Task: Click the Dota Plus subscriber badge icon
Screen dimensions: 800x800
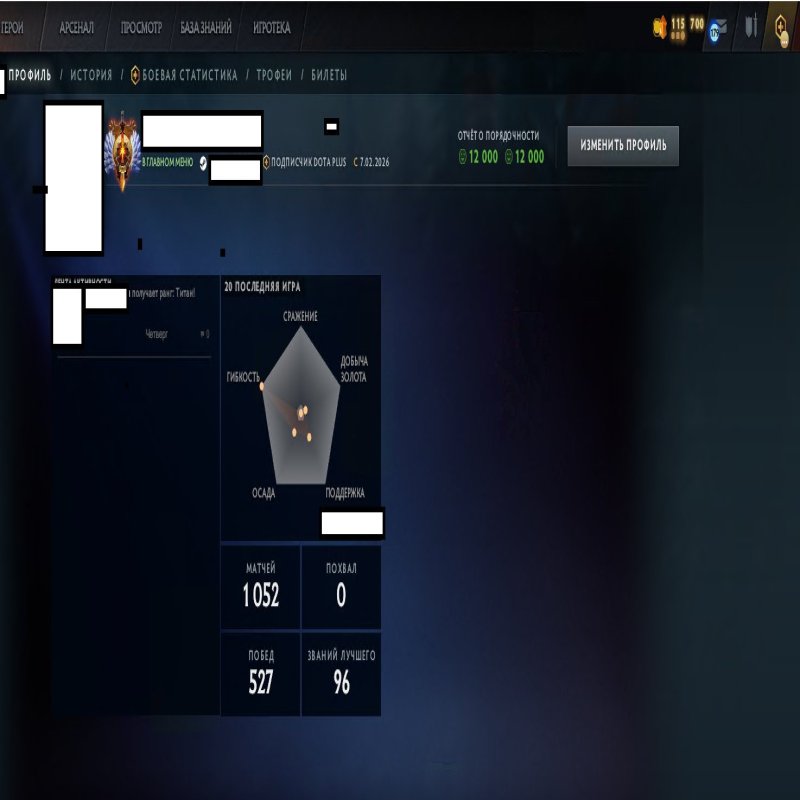Action: tap(266, 162)
